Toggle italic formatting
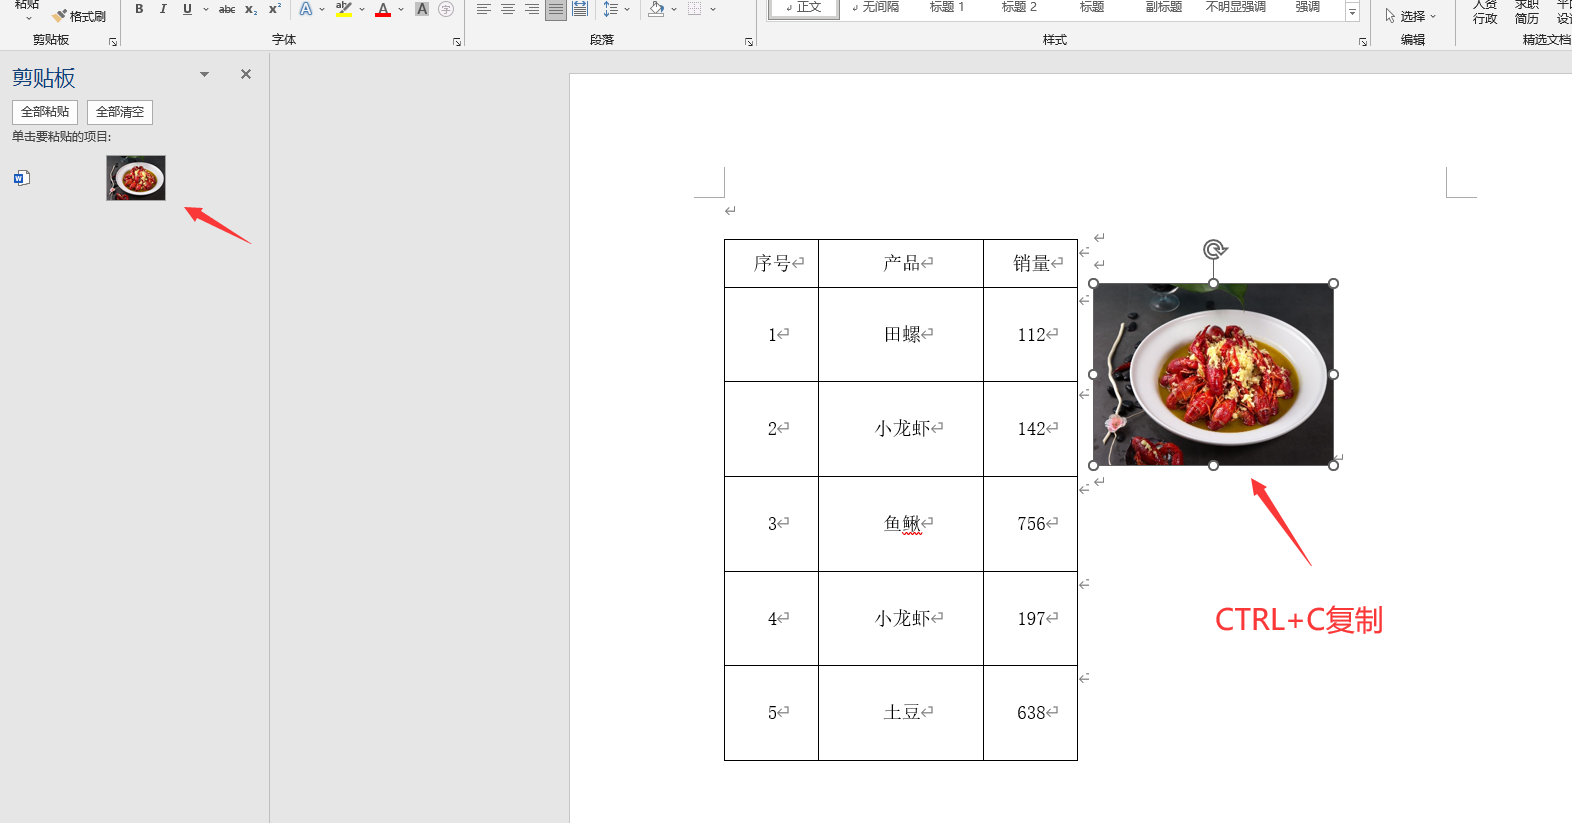The width and height of the screenshot is (1572, 823). pyautogui.click(x=163, y=9)
